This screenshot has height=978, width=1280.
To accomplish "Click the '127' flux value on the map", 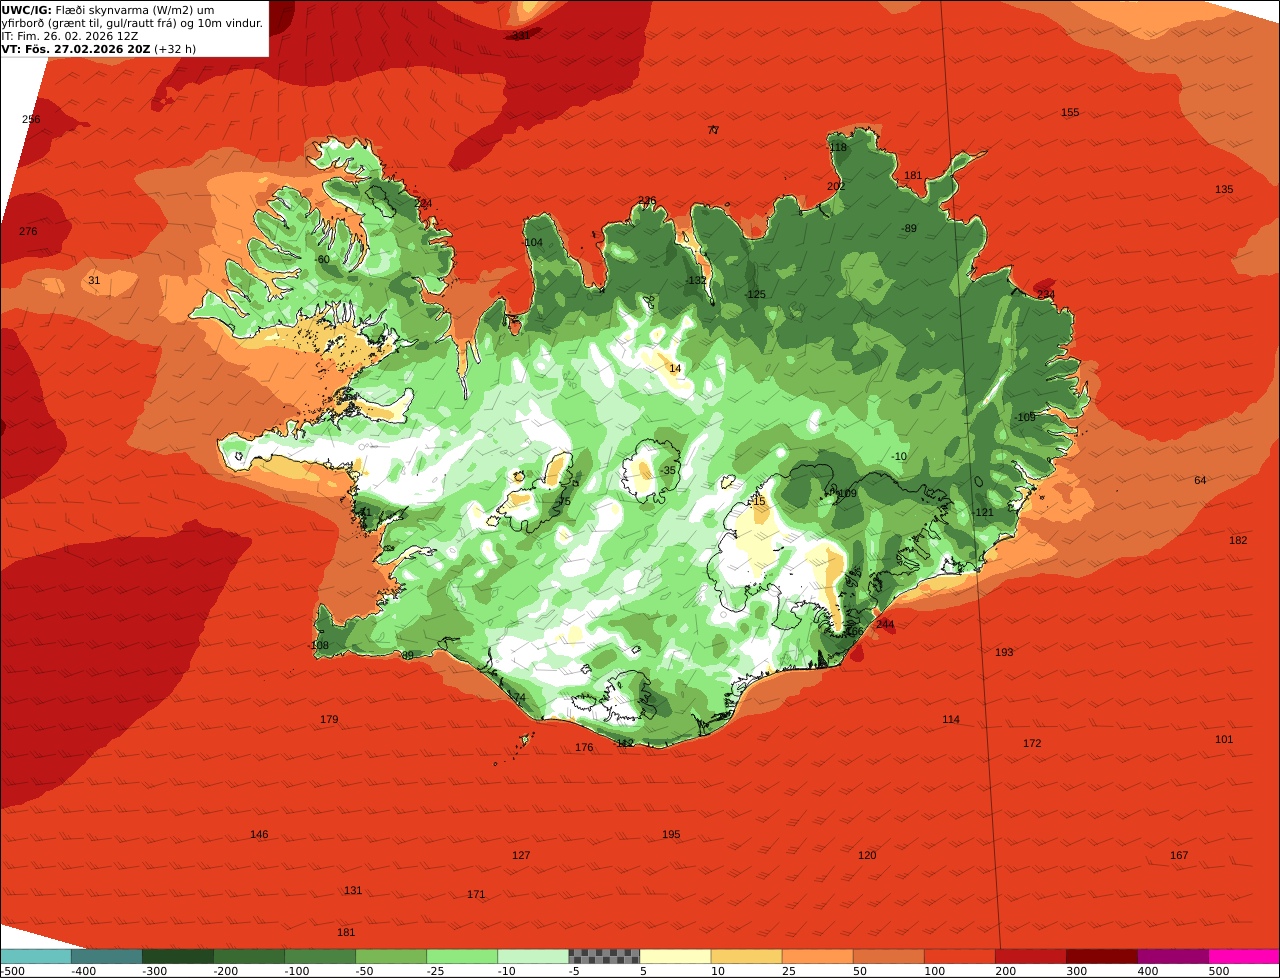I will pos(521,855).
